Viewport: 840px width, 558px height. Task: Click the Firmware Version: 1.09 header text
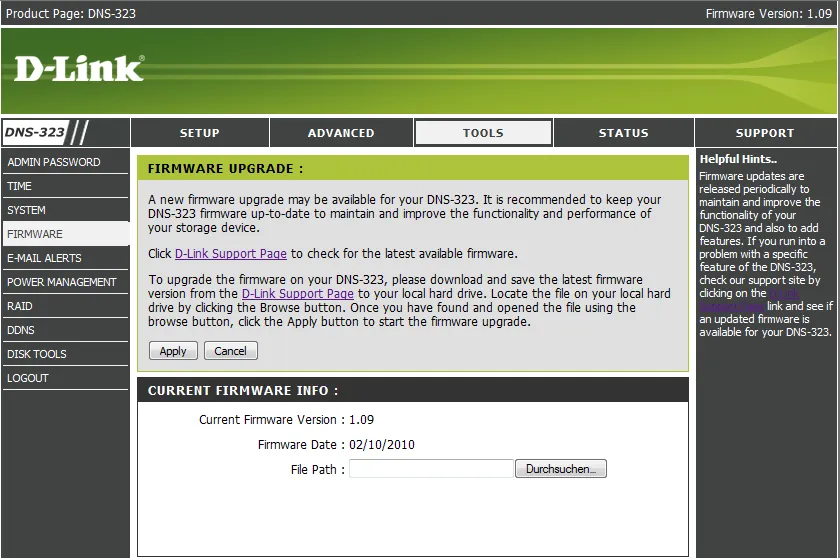768,13
